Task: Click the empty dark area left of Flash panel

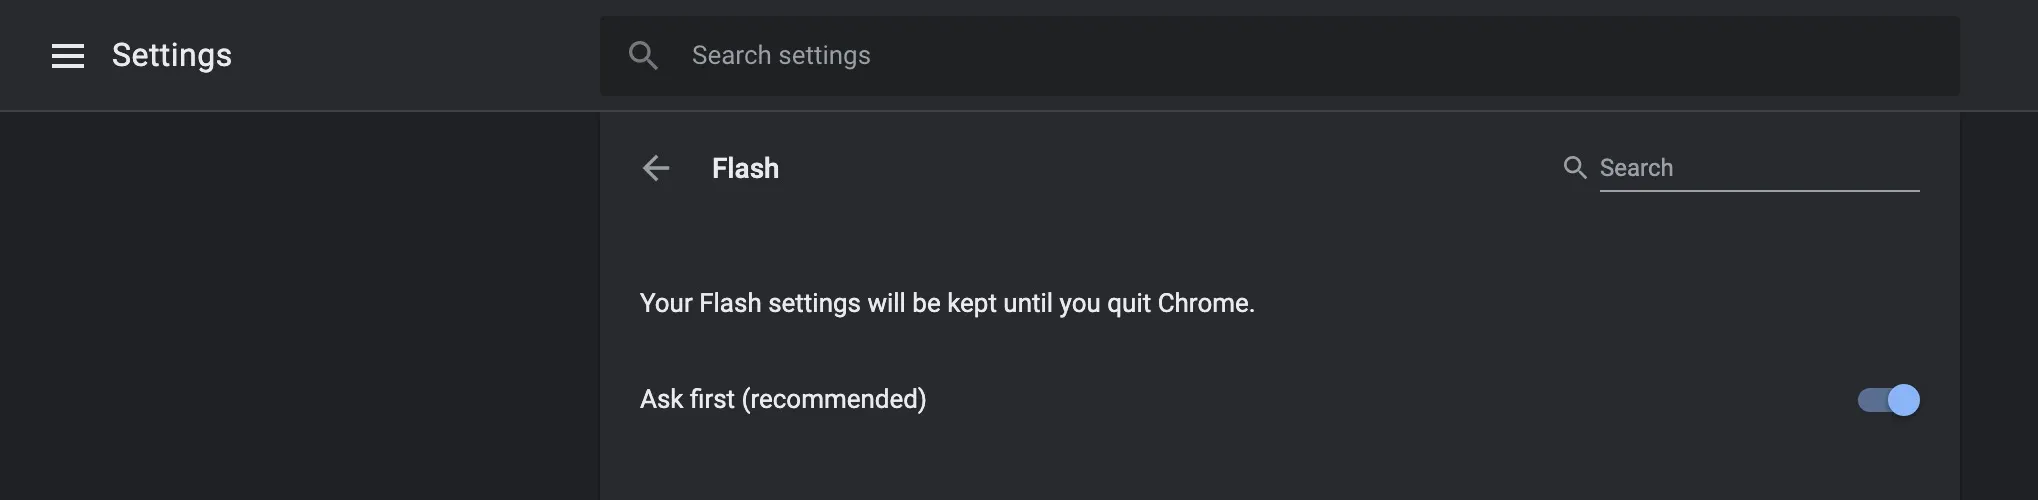Action: [300, 300]
